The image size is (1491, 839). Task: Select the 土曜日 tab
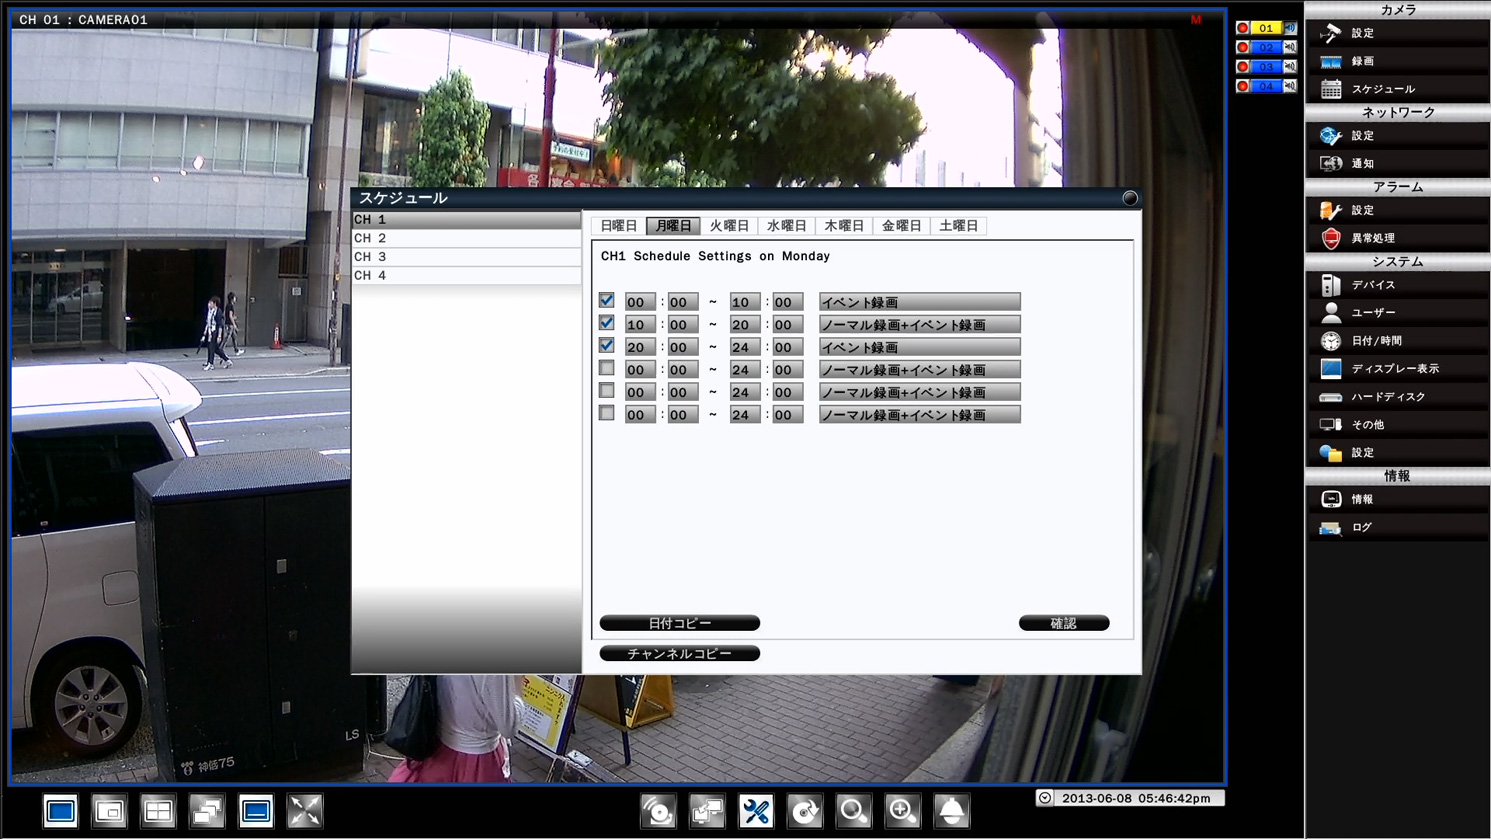coord(958,226)
